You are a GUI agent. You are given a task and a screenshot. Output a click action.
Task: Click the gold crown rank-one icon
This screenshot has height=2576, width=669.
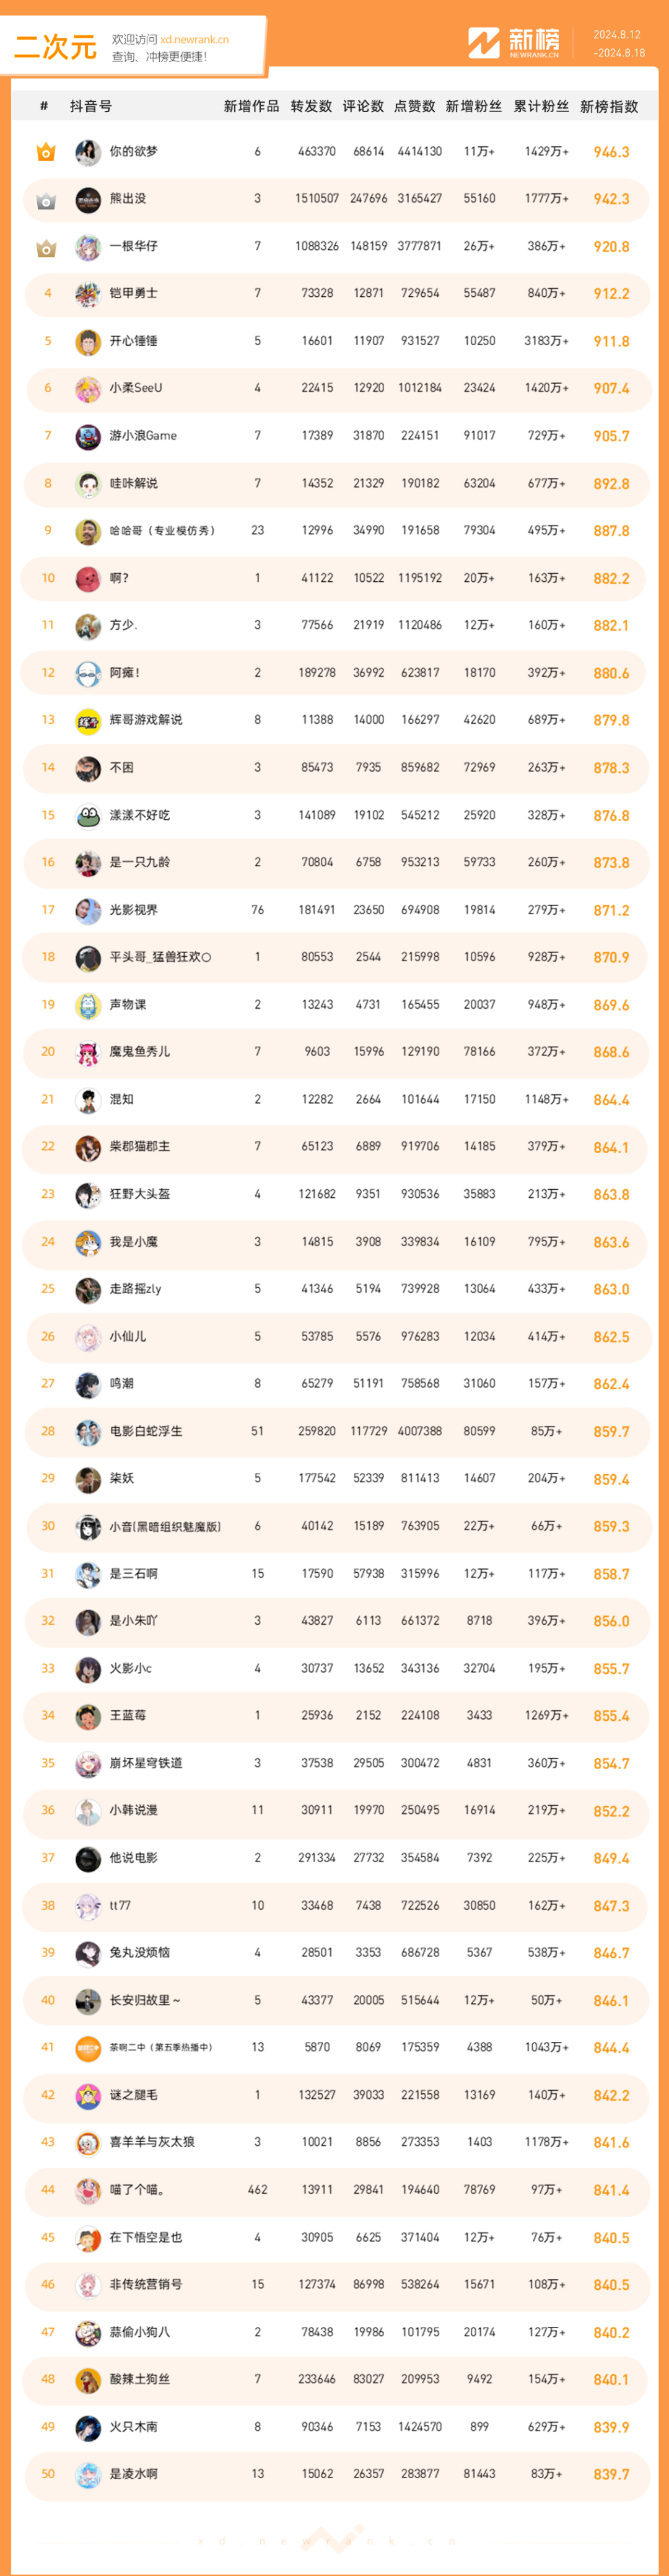pyautogui.click(x=46, y=152)
